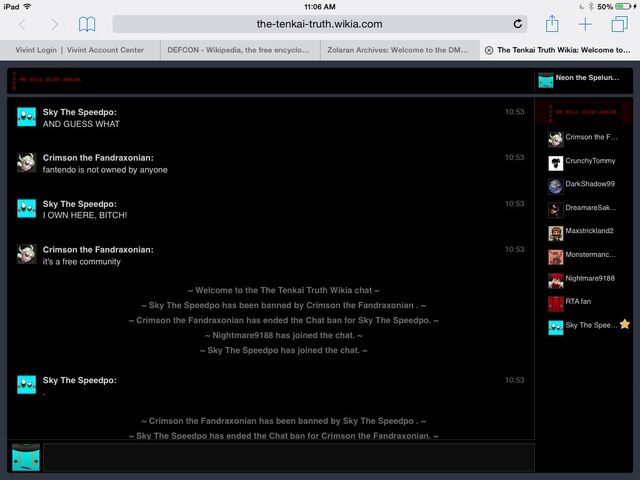640x480 pixels.
Task: Tap Sky avatar beside the dot message
Action: pyautogui.click(x=27, y=384)
